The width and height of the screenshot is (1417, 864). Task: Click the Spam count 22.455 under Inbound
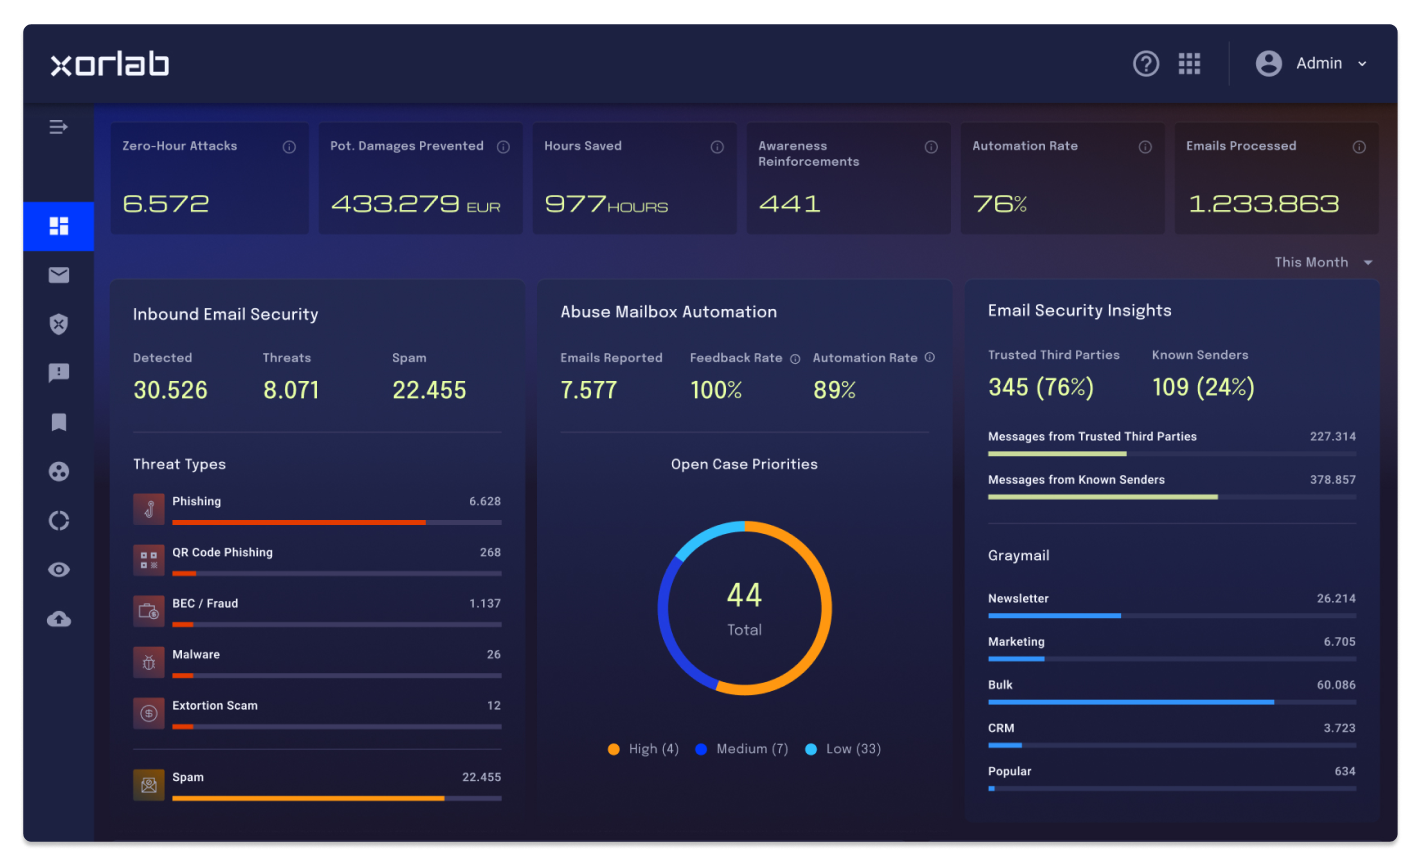coord(429,390)
